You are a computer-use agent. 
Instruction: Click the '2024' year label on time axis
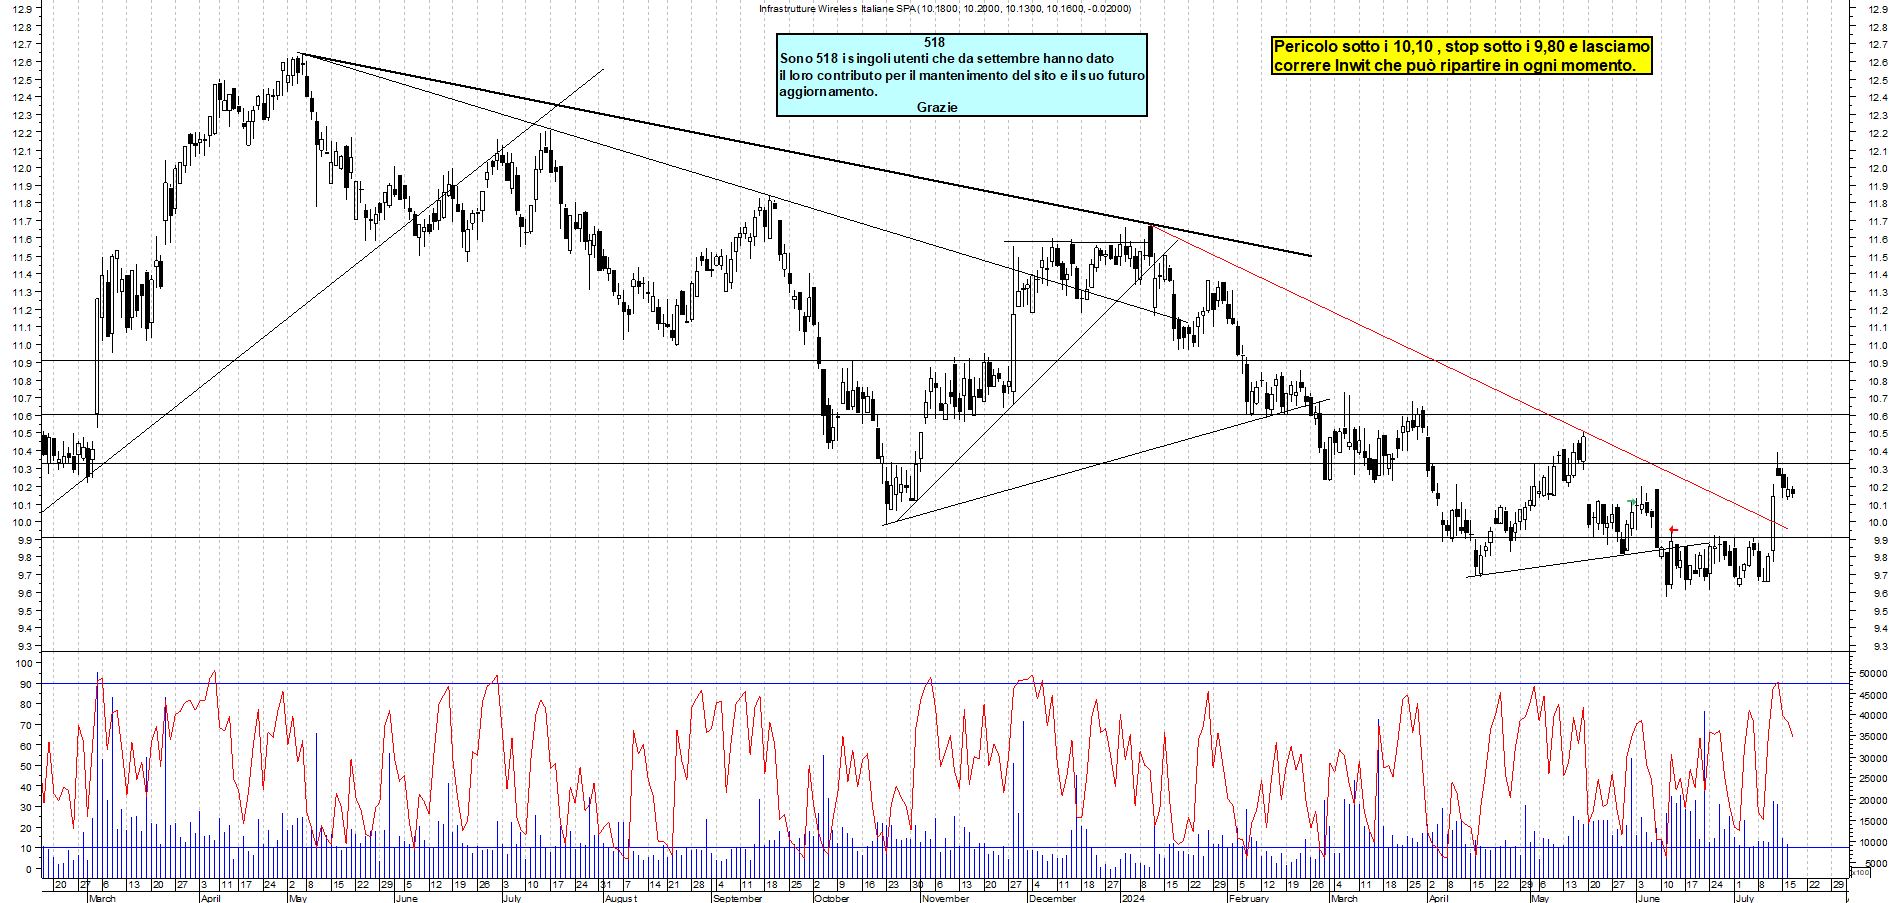(1132, 898)
